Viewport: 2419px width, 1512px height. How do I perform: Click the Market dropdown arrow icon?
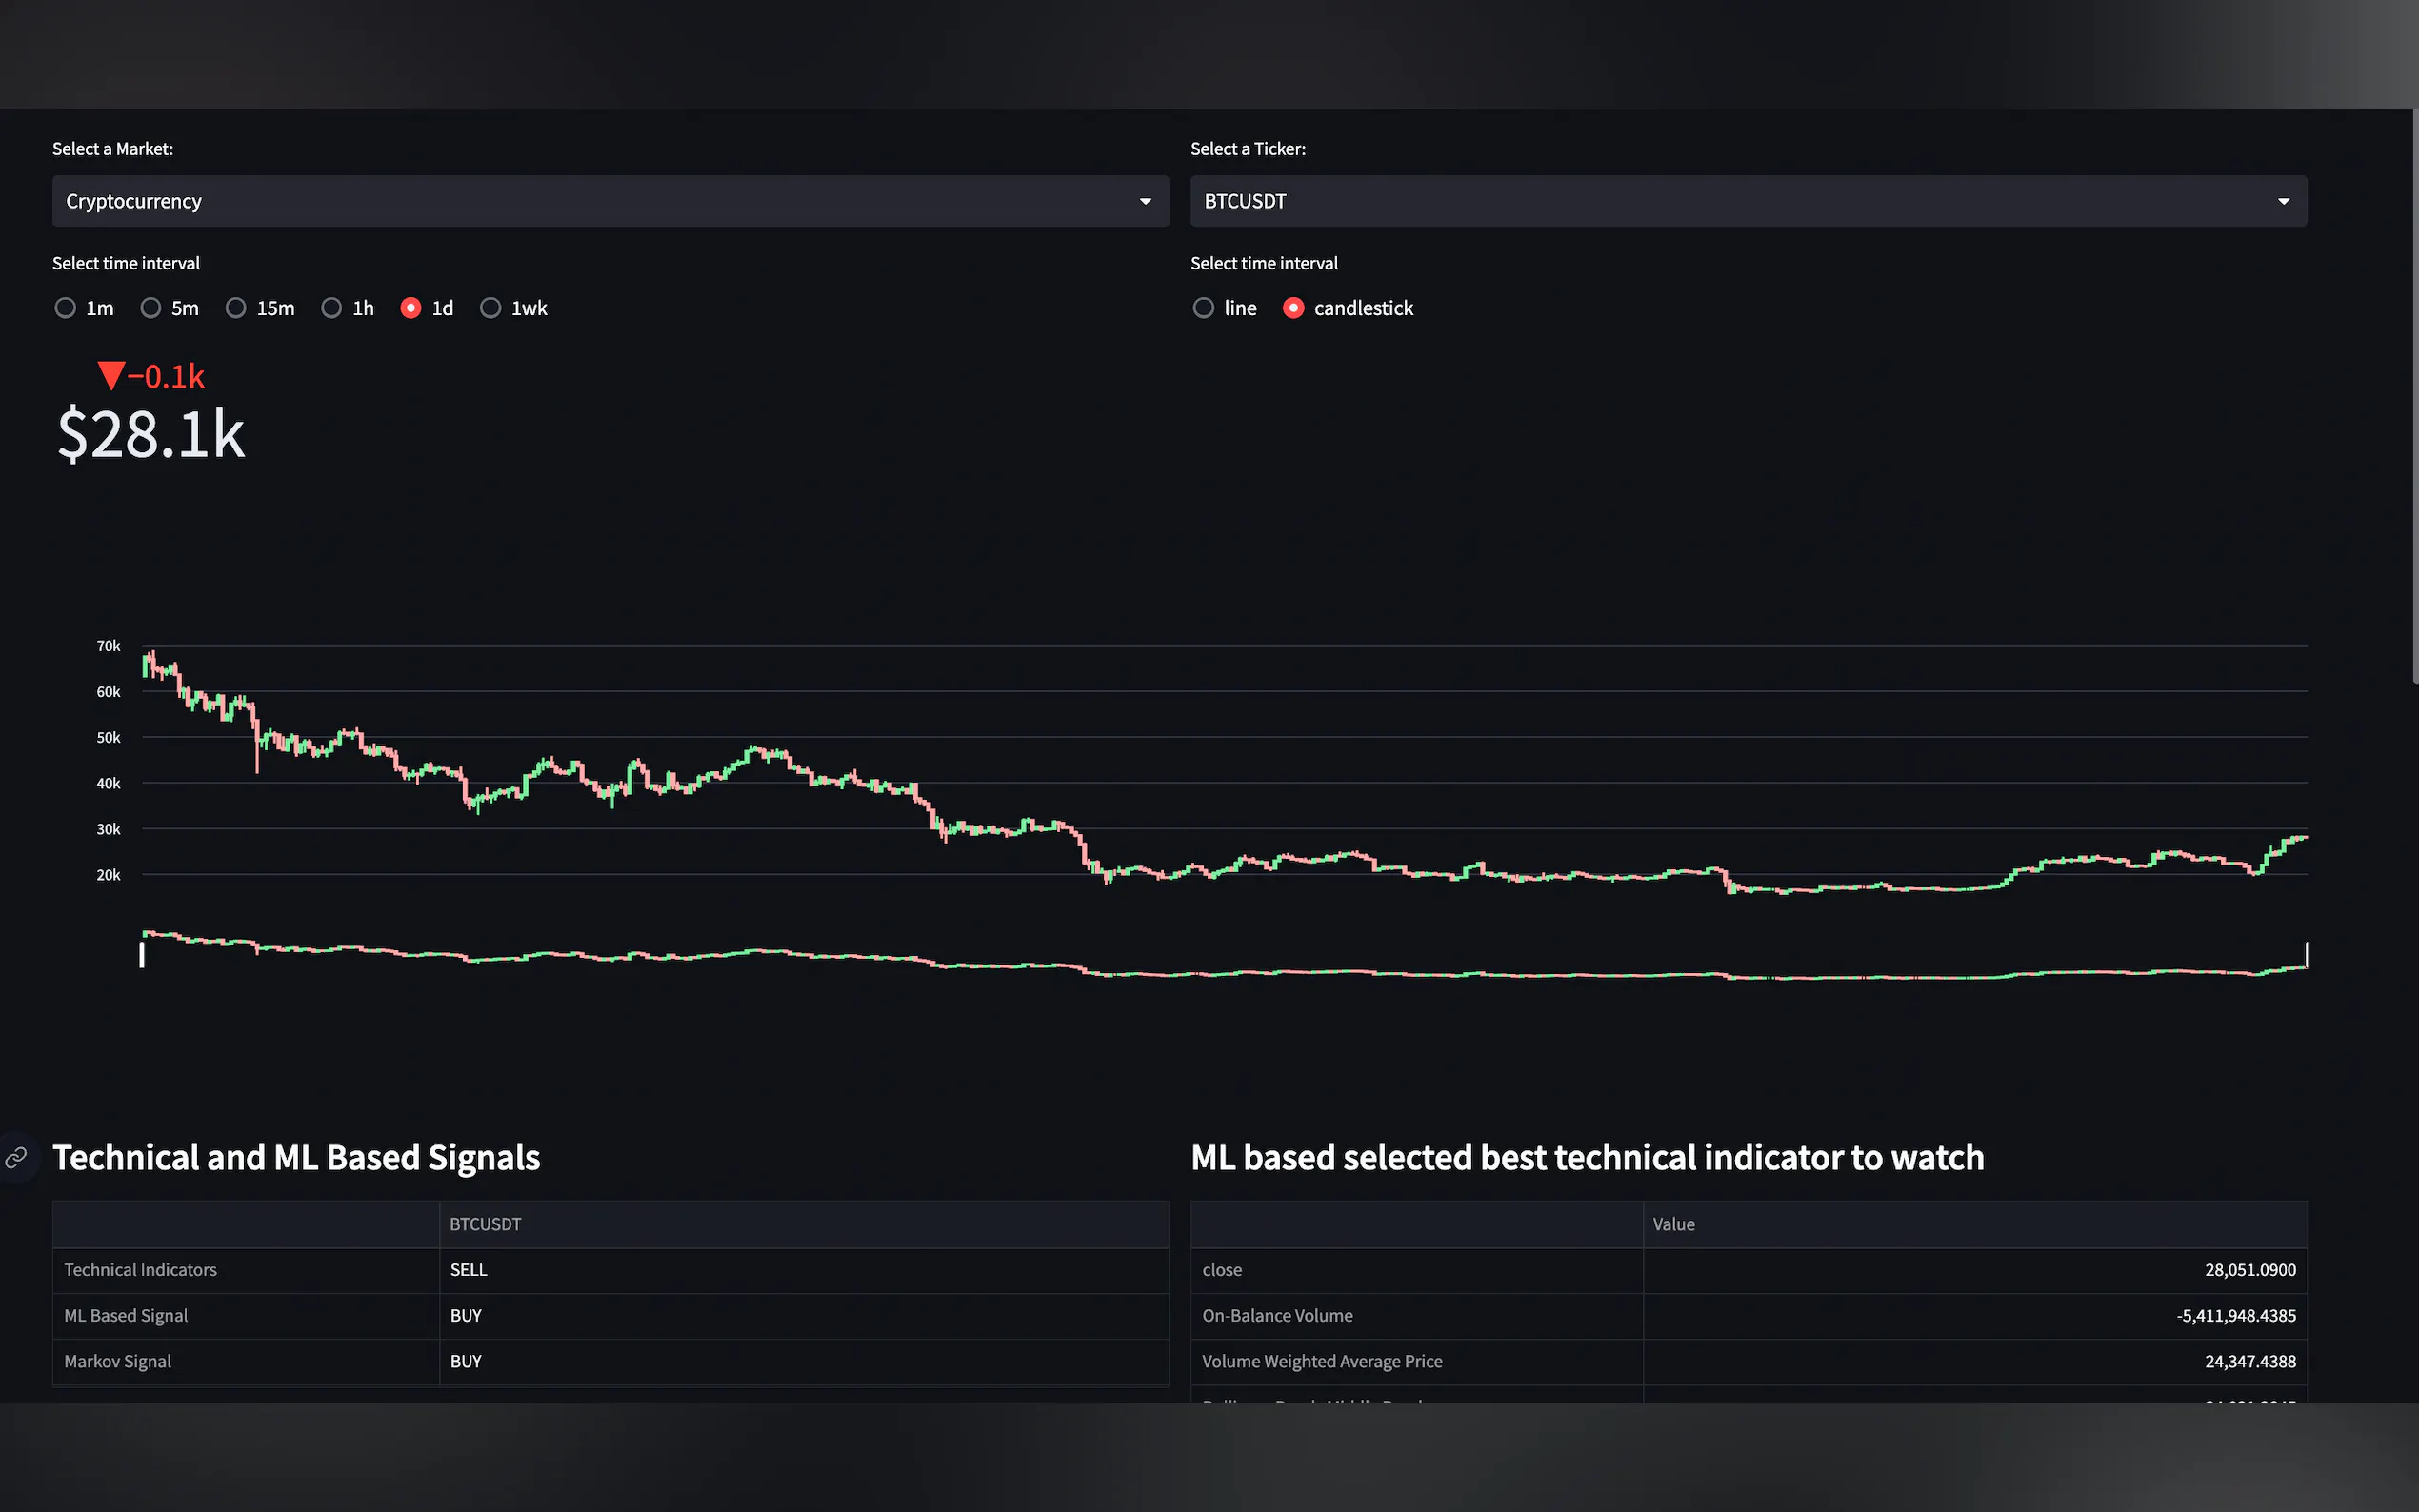[x=1145, y=202]
